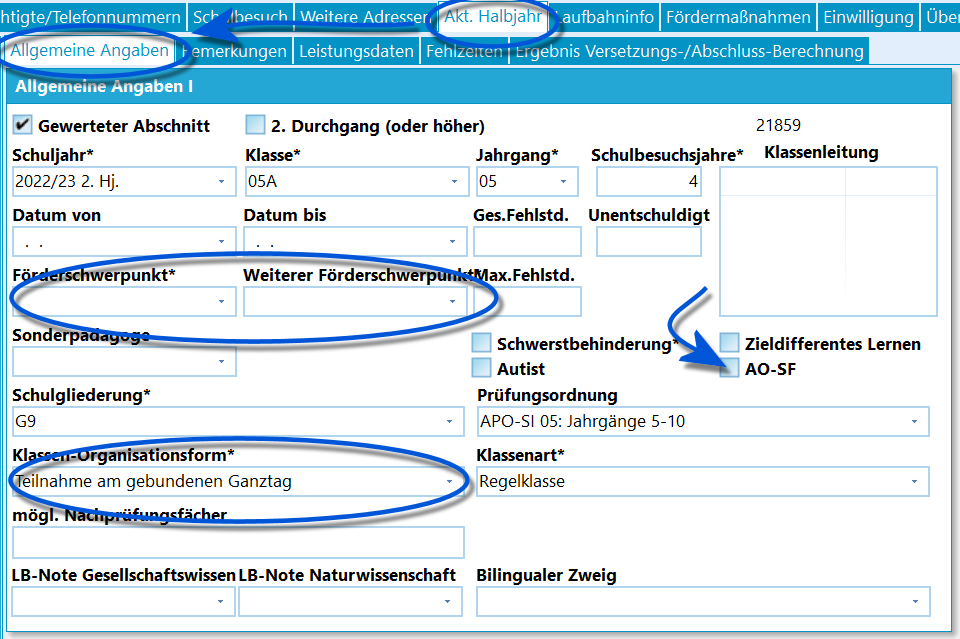
Task: Expand the Förderschwerpunkt dropdown
Action: pyautogui.click(x=124, y=302)
